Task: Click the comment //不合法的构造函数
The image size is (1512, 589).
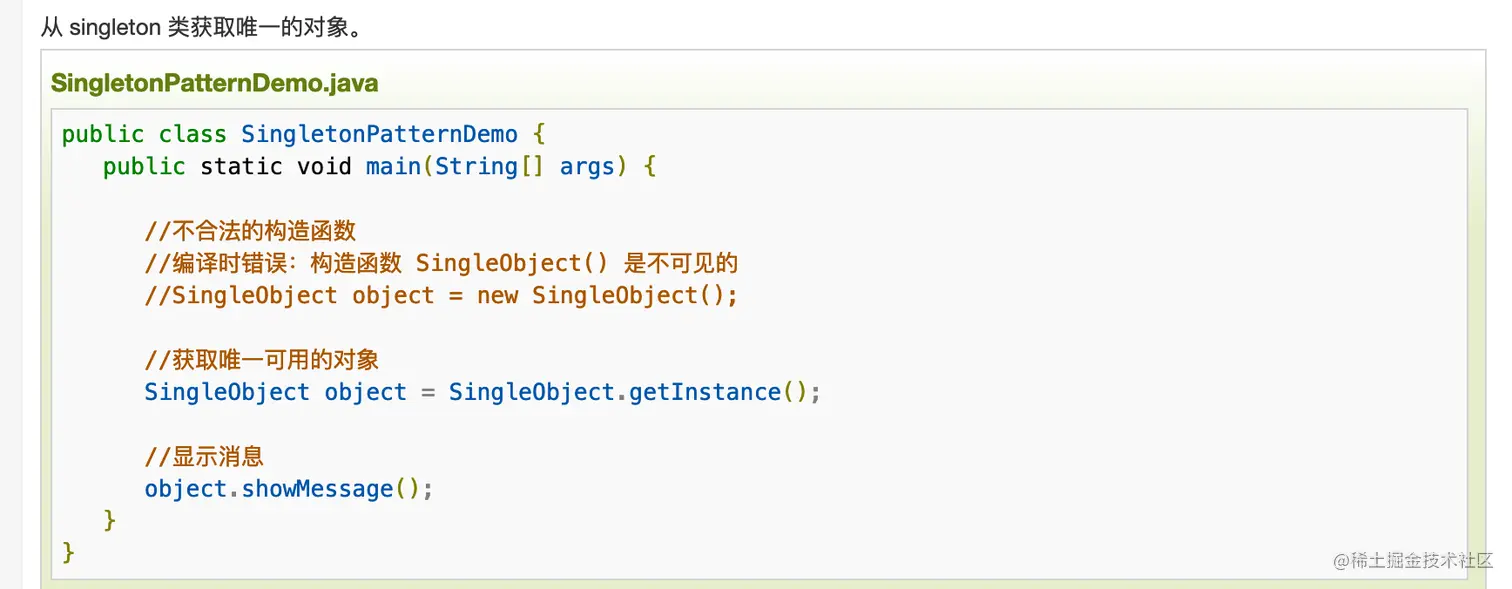Action: click(250, 231)
